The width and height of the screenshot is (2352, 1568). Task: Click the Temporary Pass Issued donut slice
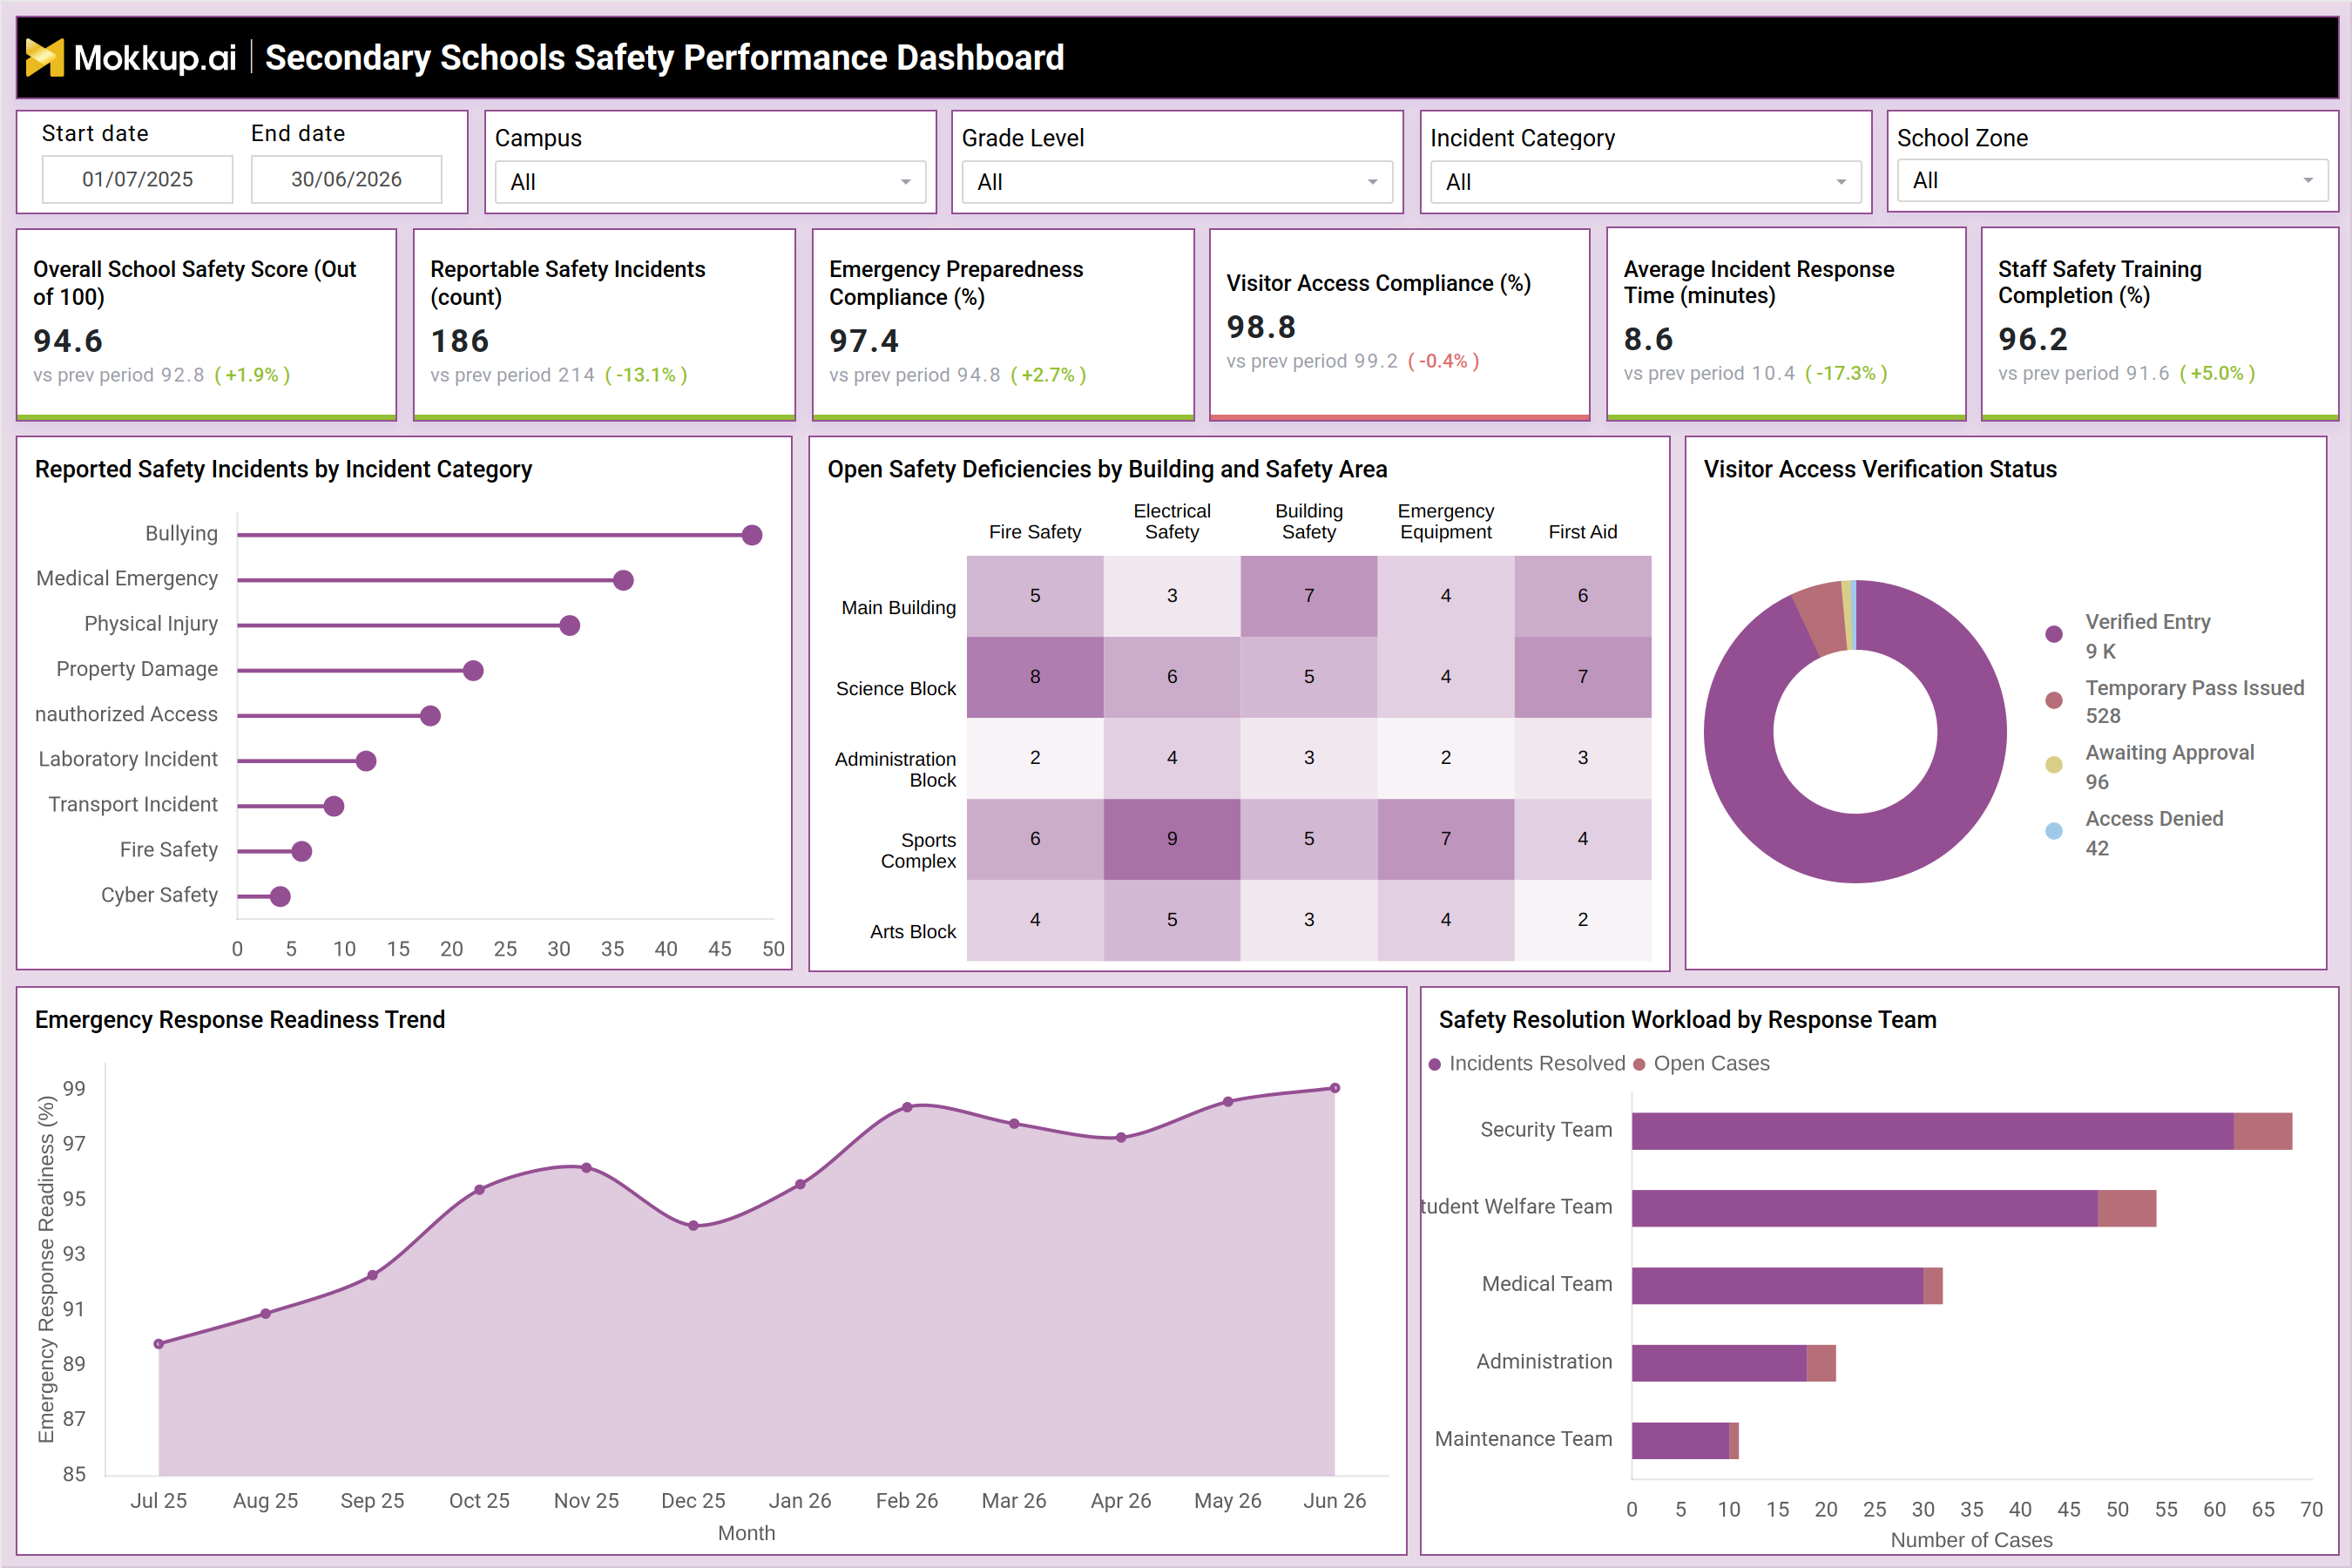[x=1822, y=618]
